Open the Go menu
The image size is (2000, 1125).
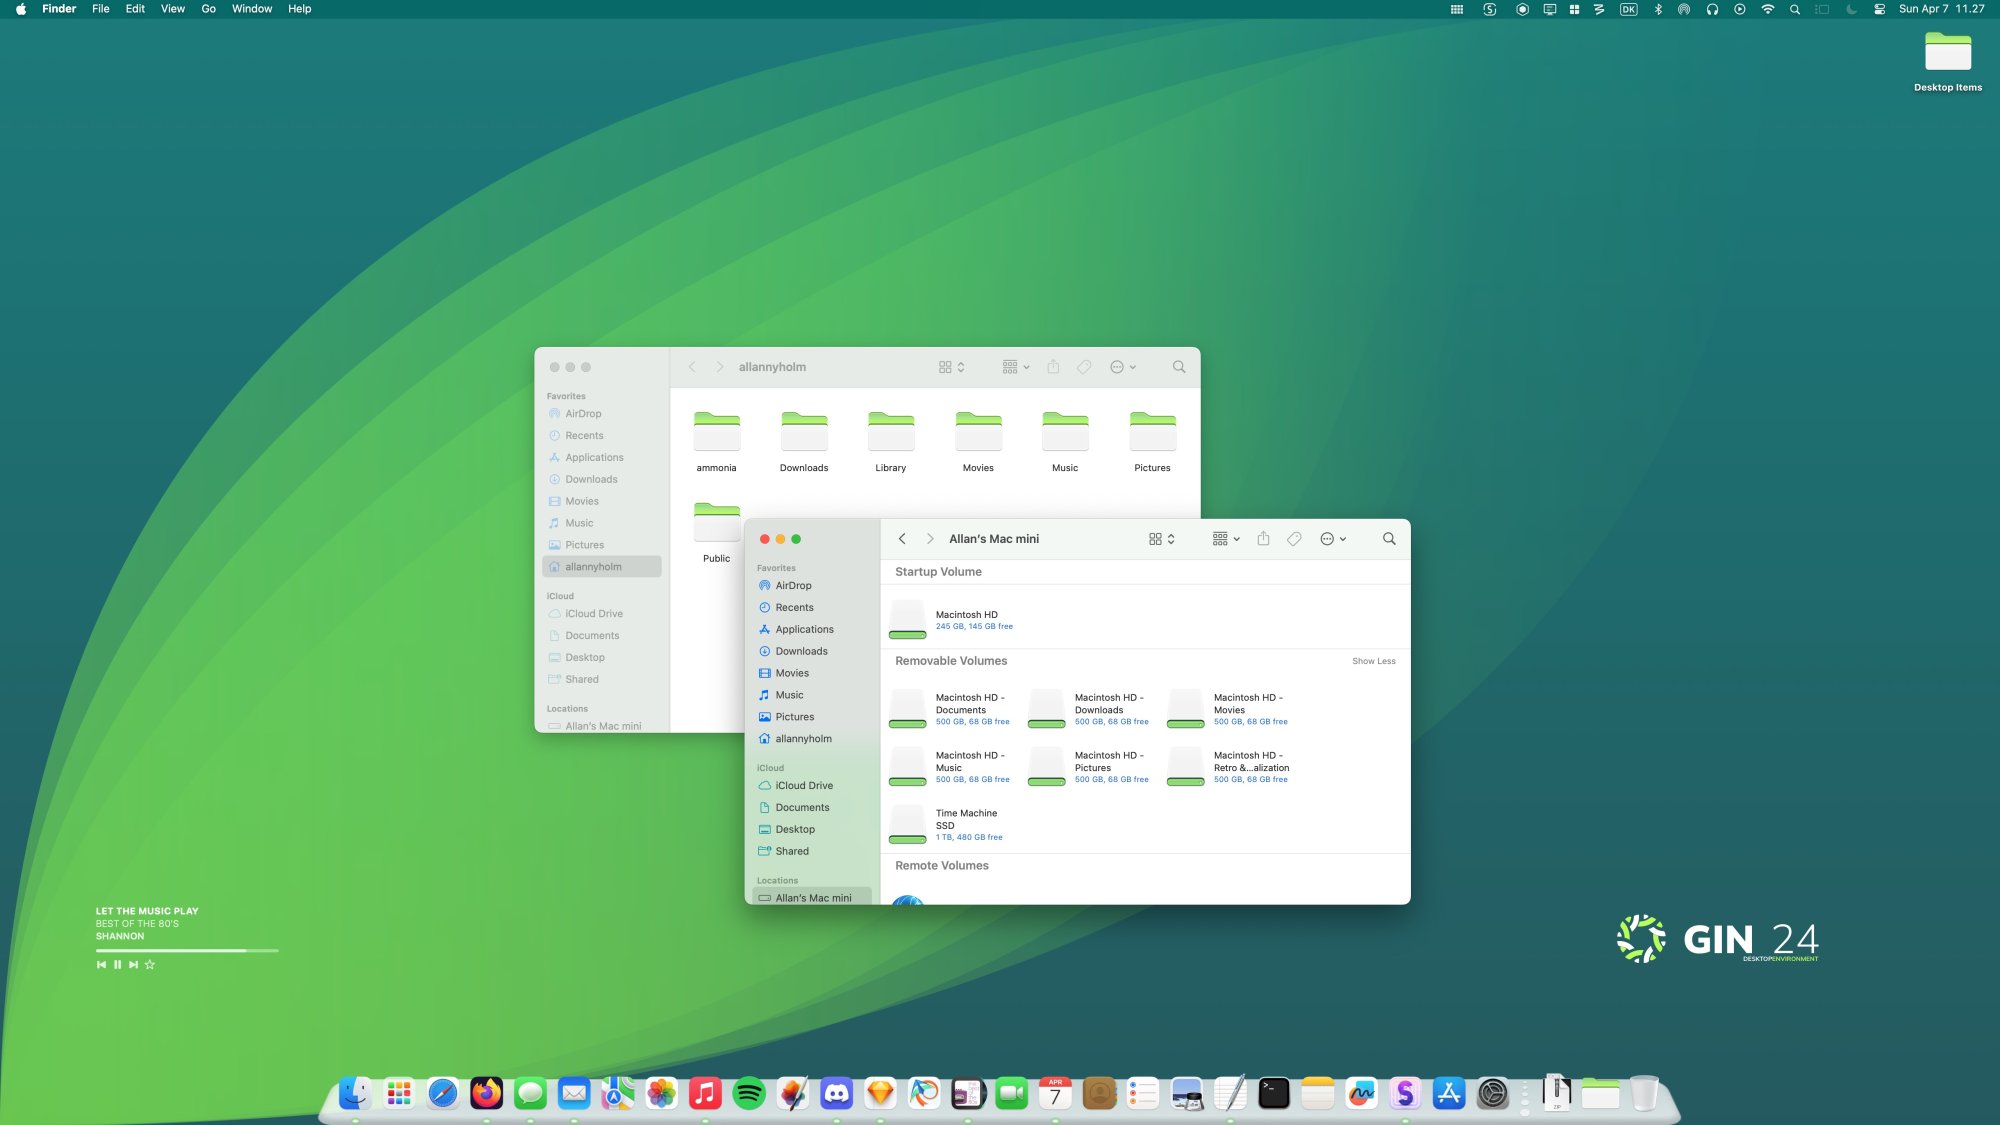[209, 9]
